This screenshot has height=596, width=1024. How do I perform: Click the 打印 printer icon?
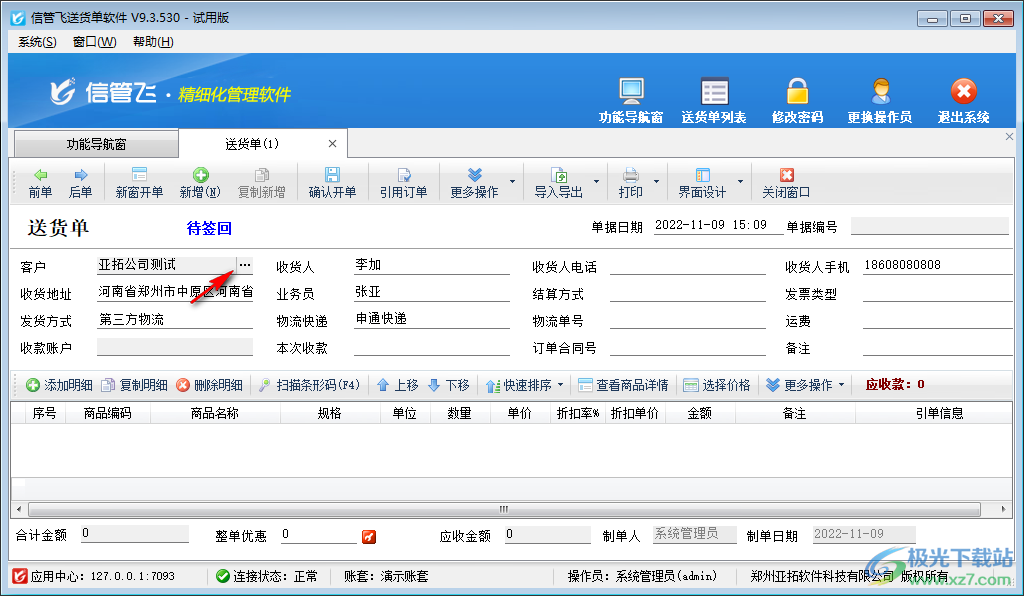pyautogui.click(x=630, y=183)
